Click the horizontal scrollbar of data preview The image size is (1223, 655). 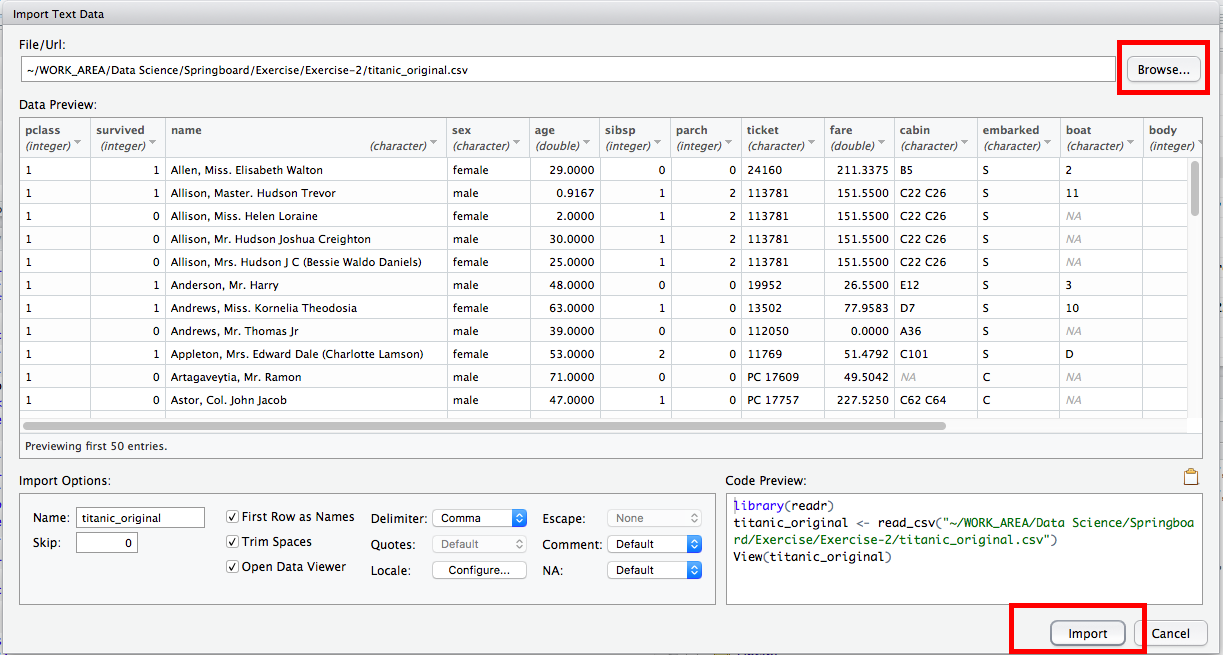(485, 426)
